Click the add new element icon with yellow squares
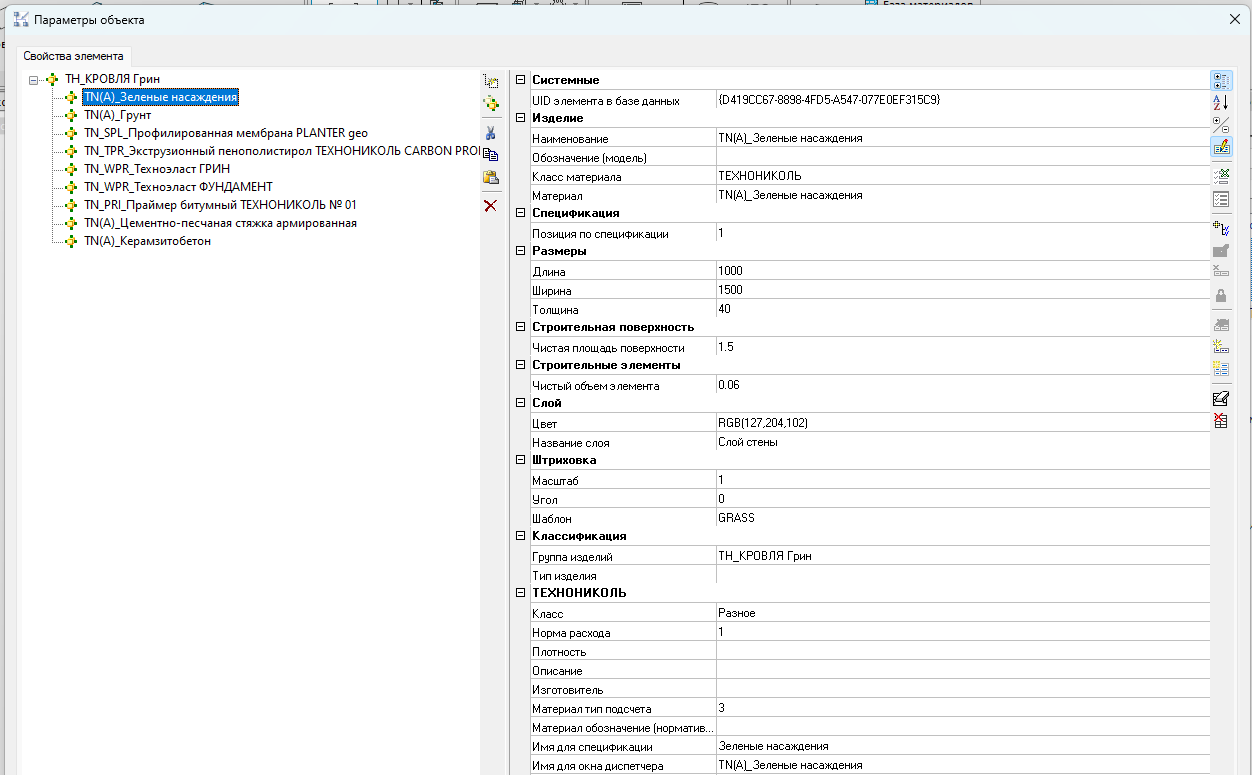 coord(490,103)
